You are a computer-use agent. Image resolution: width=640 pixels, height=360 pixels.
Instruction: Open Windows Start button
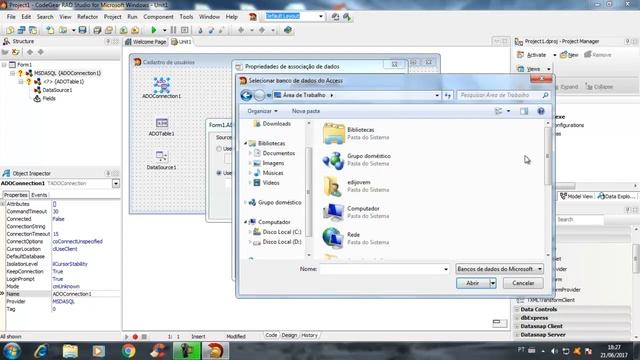pos(12,351)
